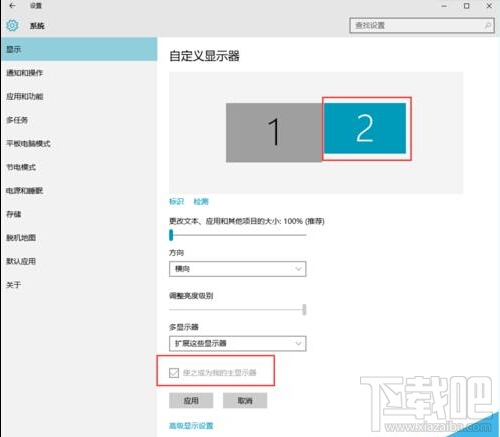Click the 检测 link

click(x=201, y=201)
